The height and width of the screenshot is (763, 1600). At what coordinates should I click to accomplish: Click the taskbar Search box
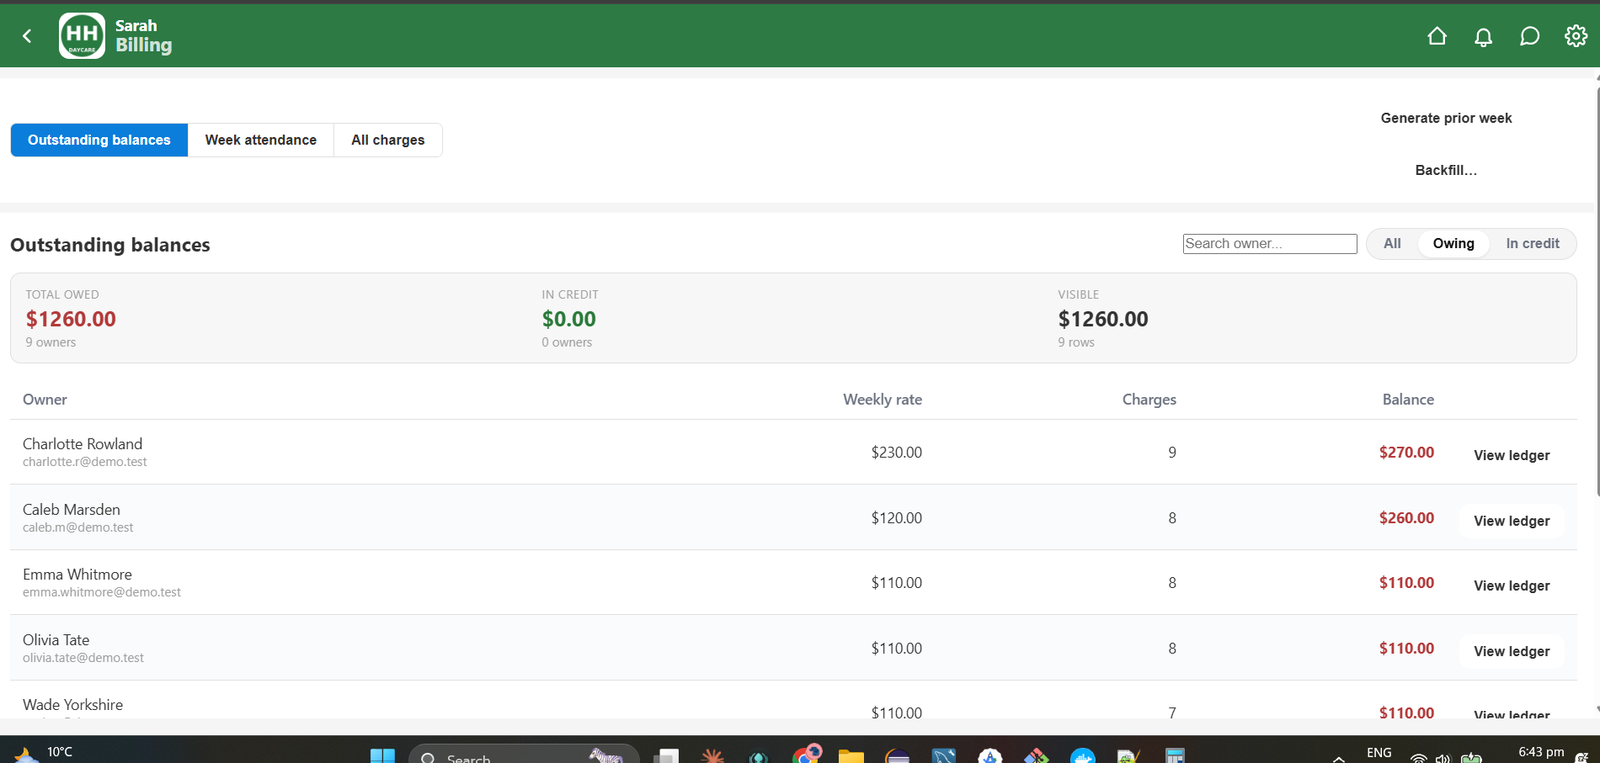point(524,756)
